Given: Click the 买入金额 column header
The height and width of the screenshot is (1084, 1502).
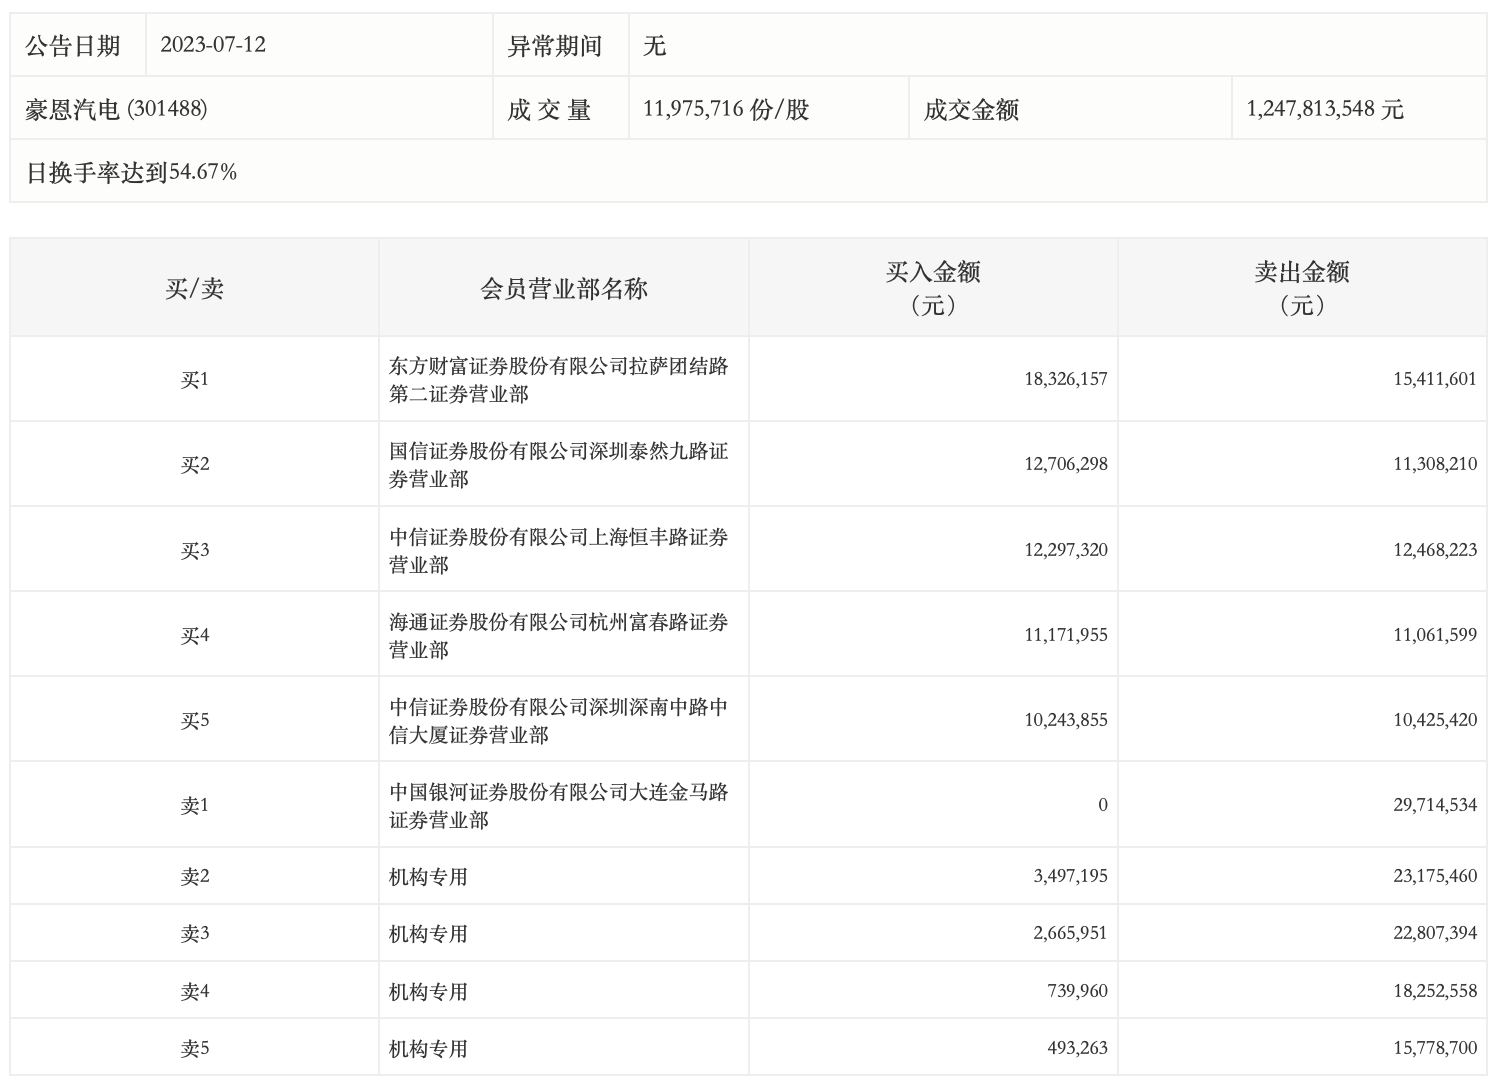Looking at the screenshot, I should pos(933,287).
